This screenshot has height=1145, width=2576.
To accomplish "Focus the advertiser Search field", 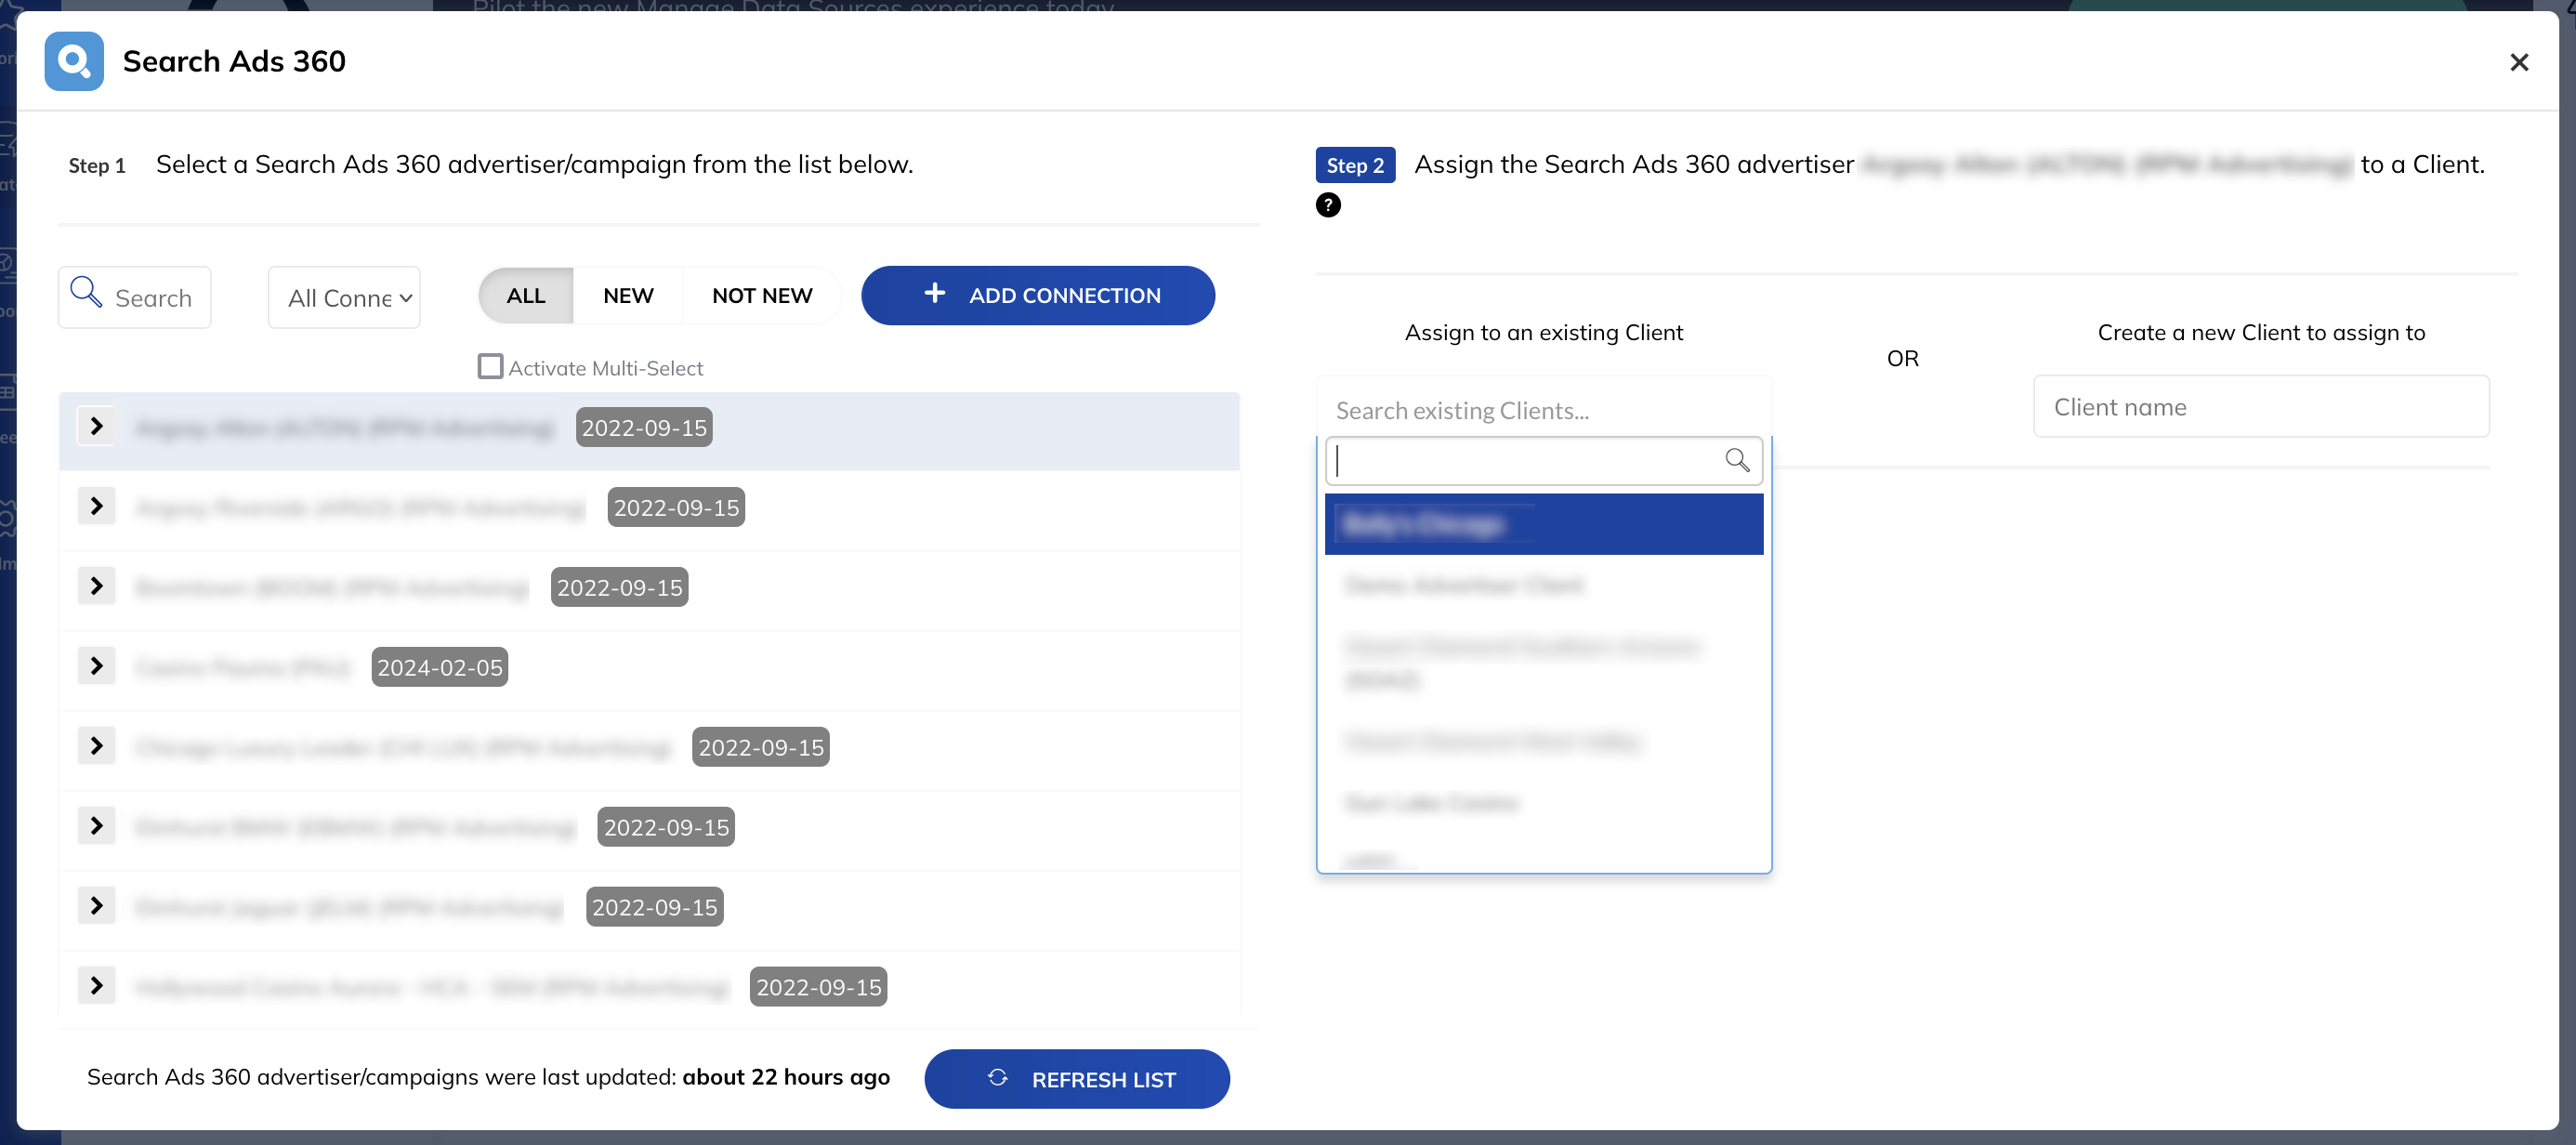I will (x=134, y=297).
